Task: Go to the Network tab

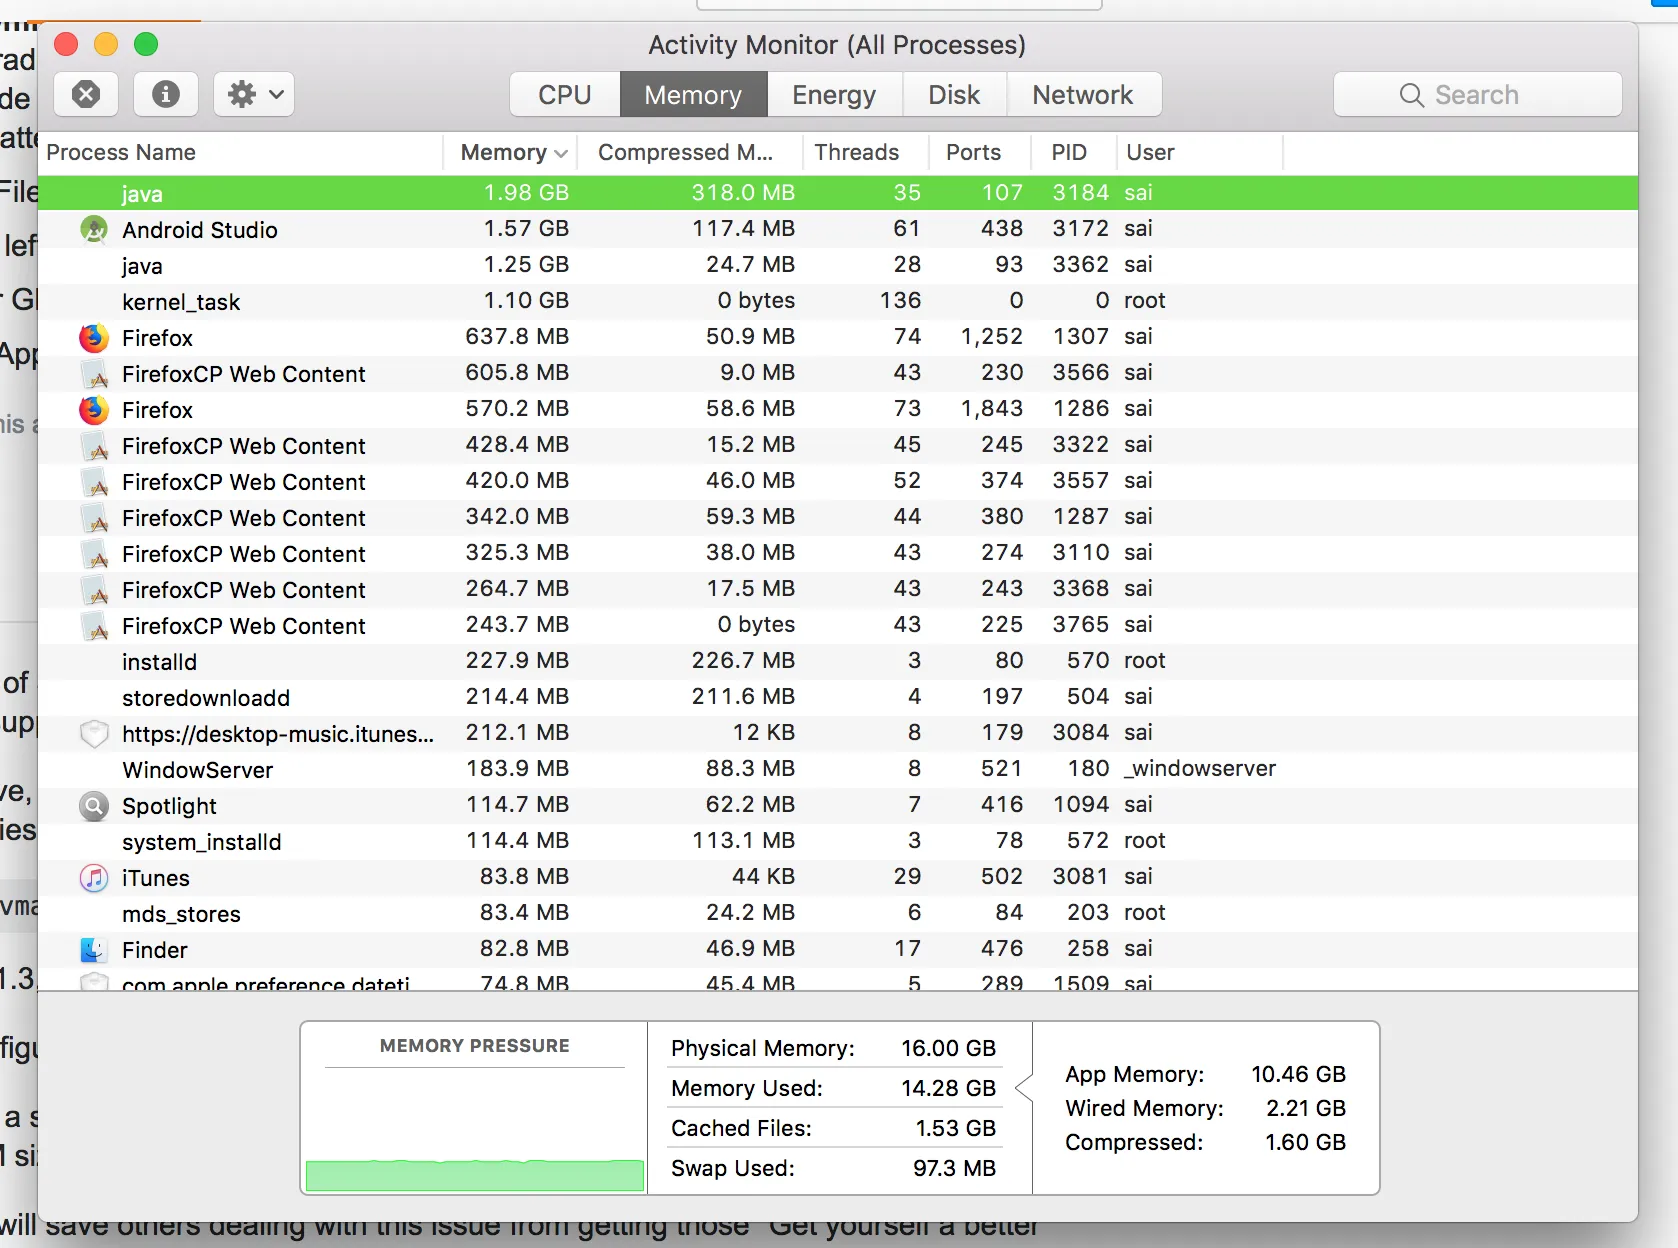Action: [x=1083, y=95]
